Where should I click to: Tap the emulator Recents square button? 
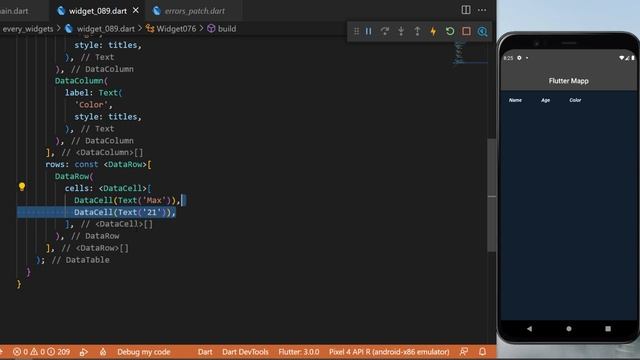point(608,329)
